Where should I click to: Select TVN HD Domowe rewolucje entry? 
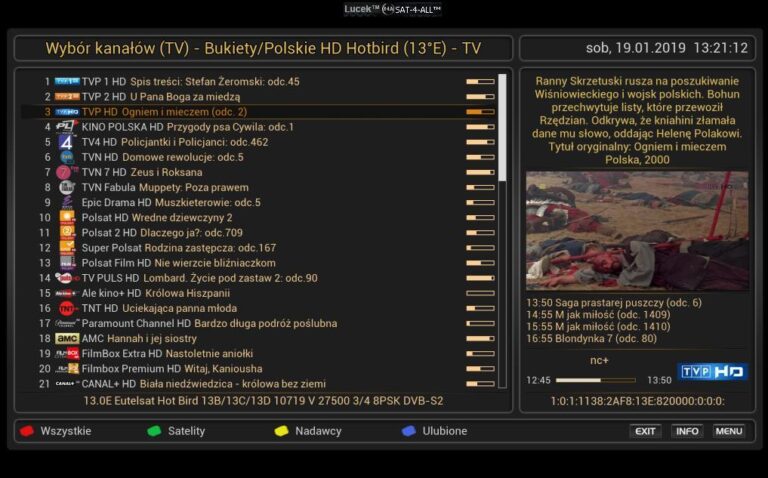(x=259, y=157)
